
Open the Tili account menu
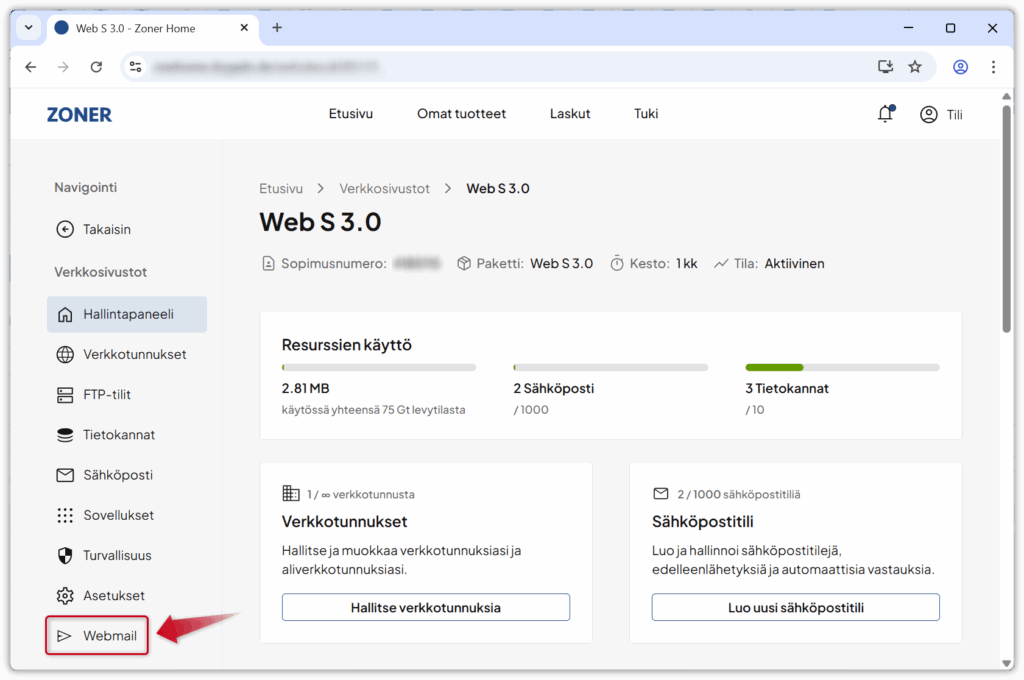click(x=941, y=114)
